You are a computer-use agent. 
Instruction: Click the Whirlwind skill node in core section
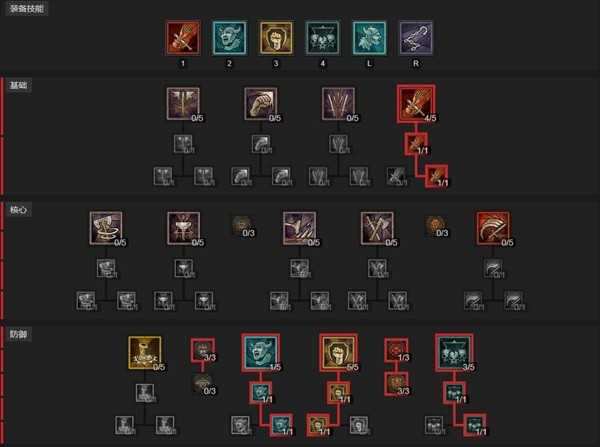click(106, 228)
